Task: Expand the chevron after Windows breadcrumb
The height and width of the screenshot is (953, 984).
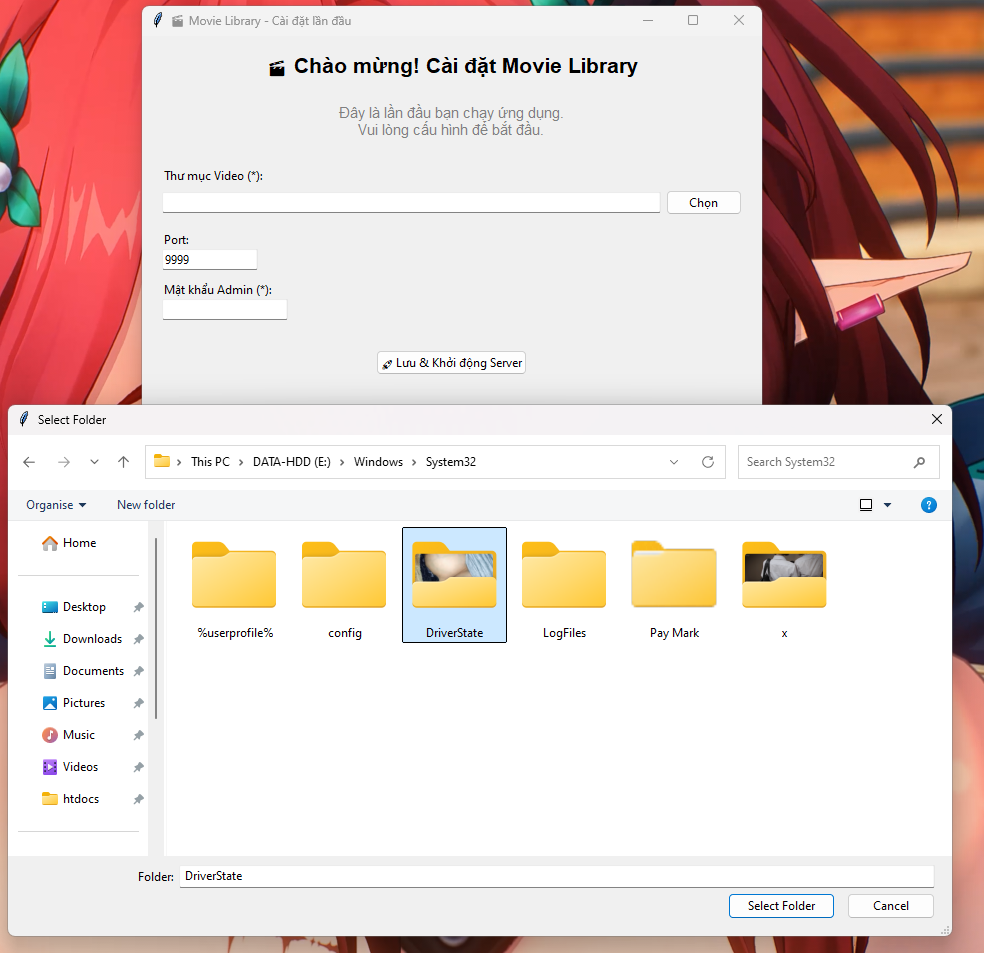Action: [x=414, y=462]
